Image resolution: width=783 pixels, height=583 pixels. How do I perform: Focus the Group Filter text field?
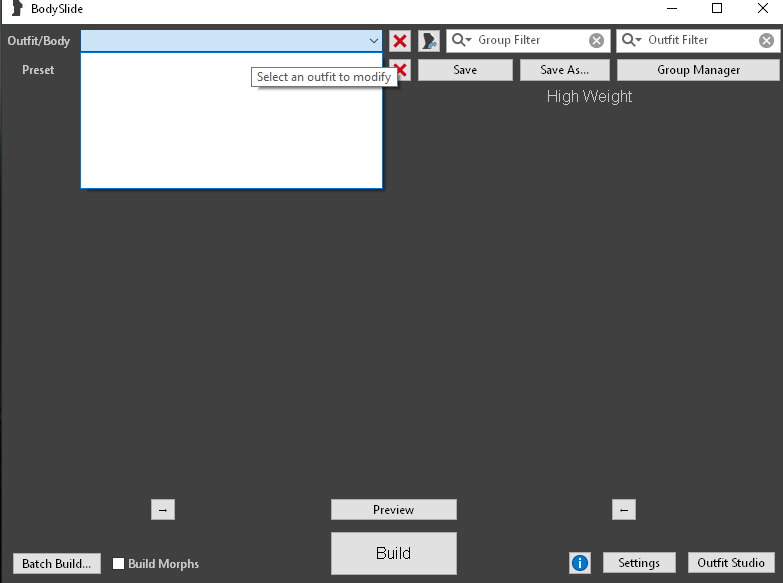[x=530, y=40]
